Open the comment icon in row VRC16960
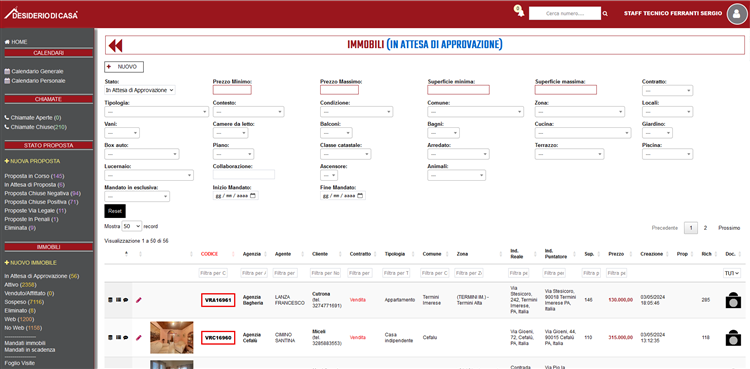The image size is (750, 369). point(125,337)
